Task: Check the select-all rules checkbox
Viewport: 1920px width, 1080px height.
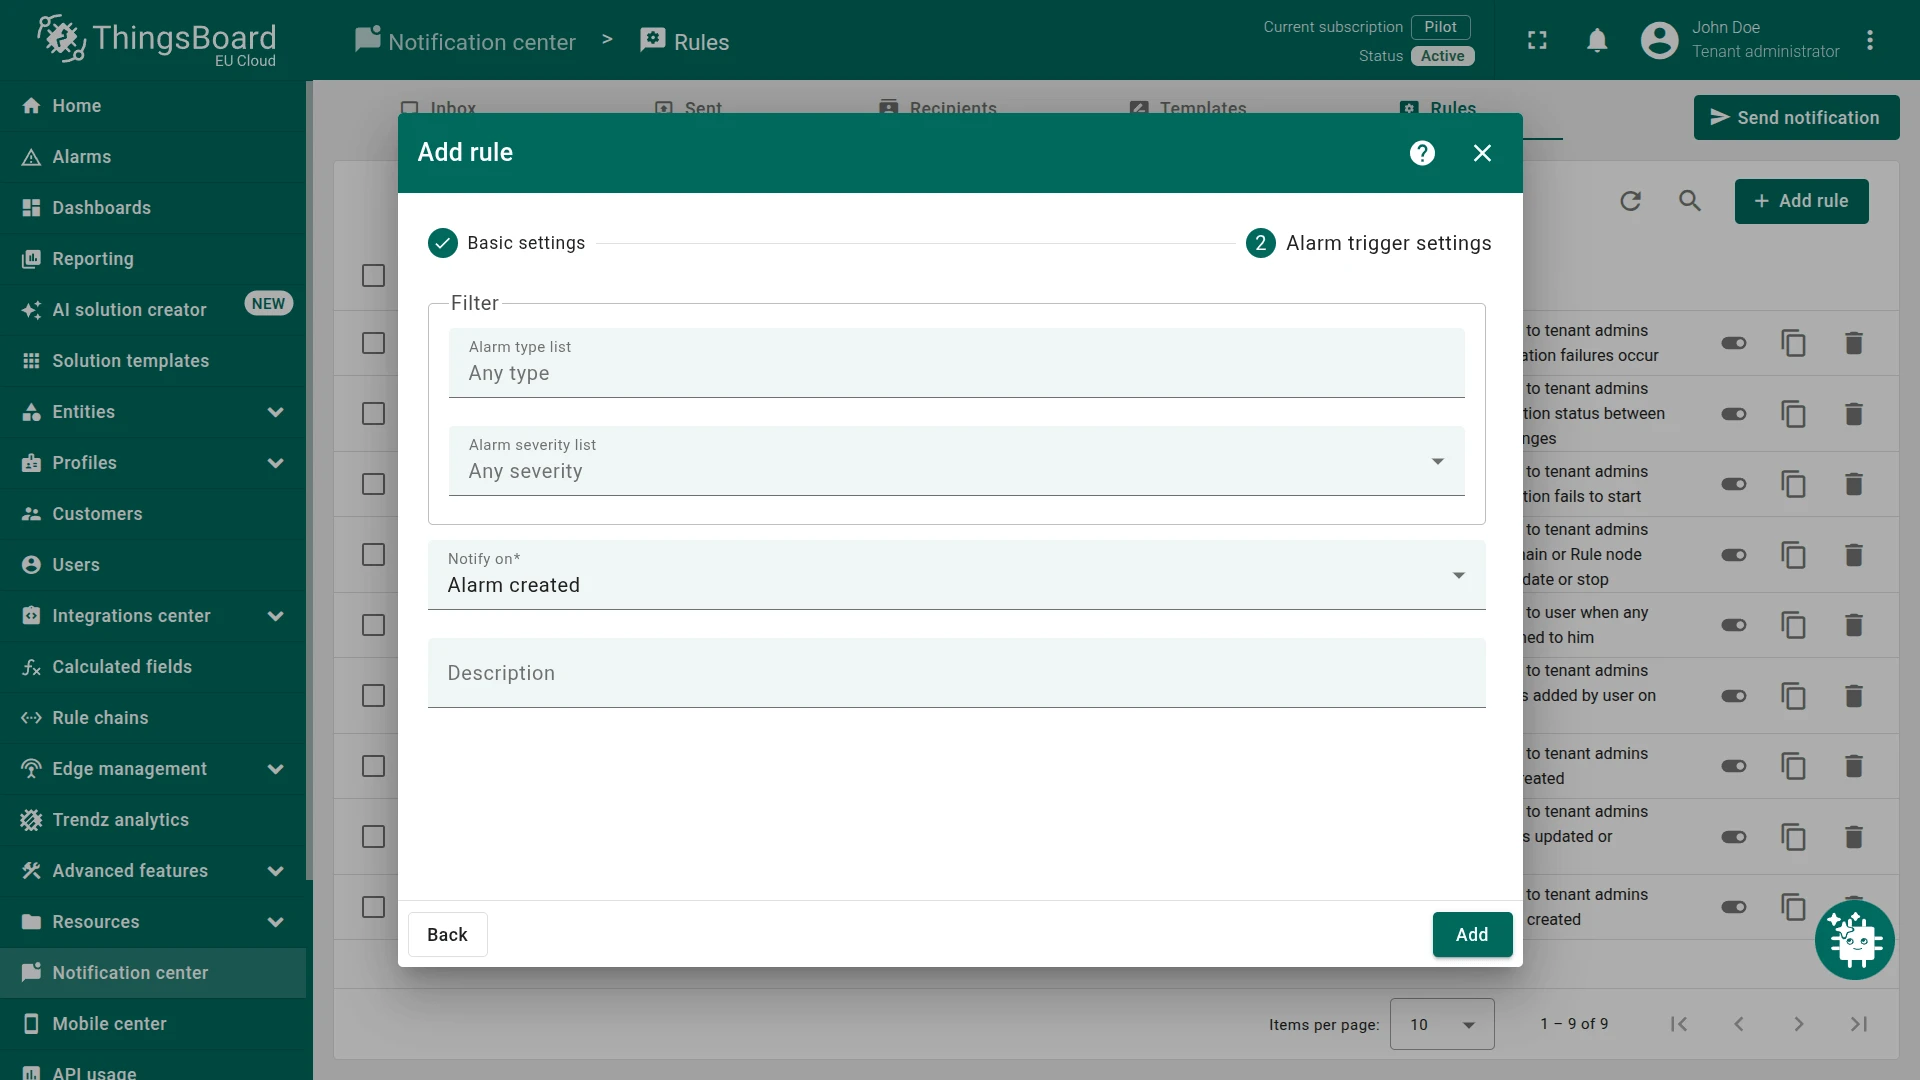Action: coord(373,275)
